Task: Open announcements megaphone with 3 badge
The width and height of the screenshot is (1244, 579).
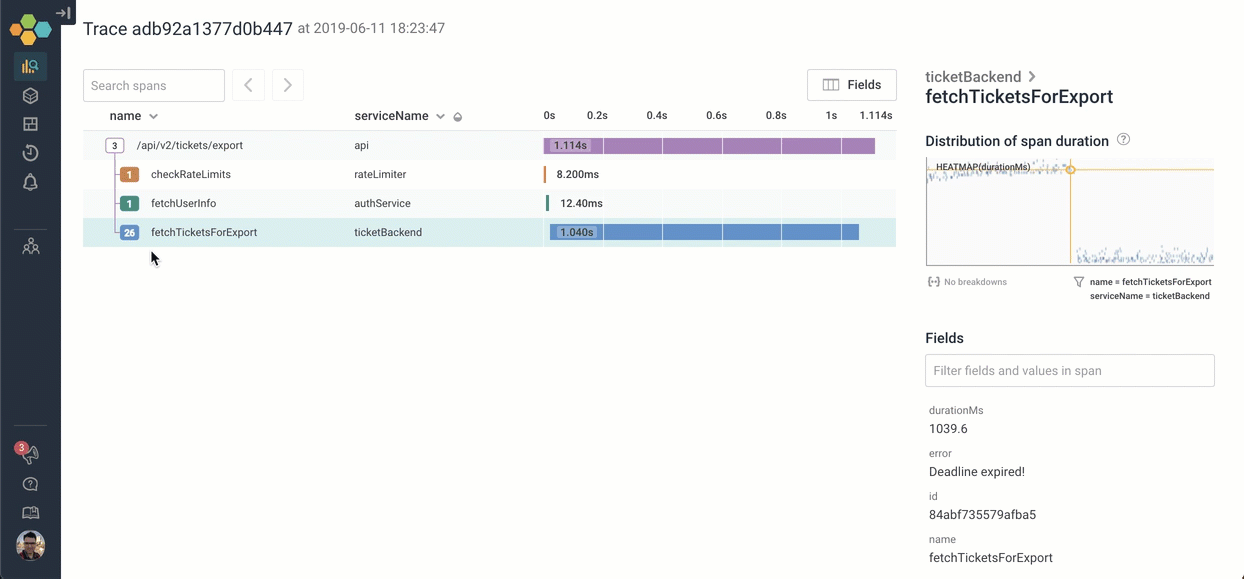Action: (29, 454)
